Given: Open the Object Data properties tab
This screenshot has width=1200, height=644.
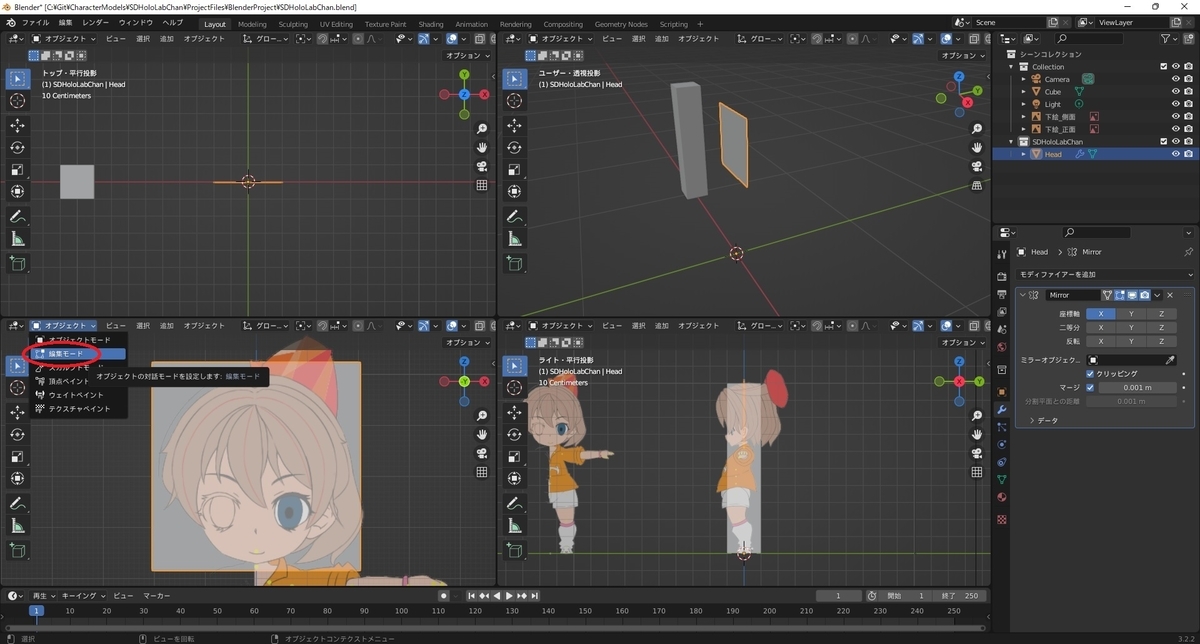Looking at the screenshot, I should tap(1001, 479).
